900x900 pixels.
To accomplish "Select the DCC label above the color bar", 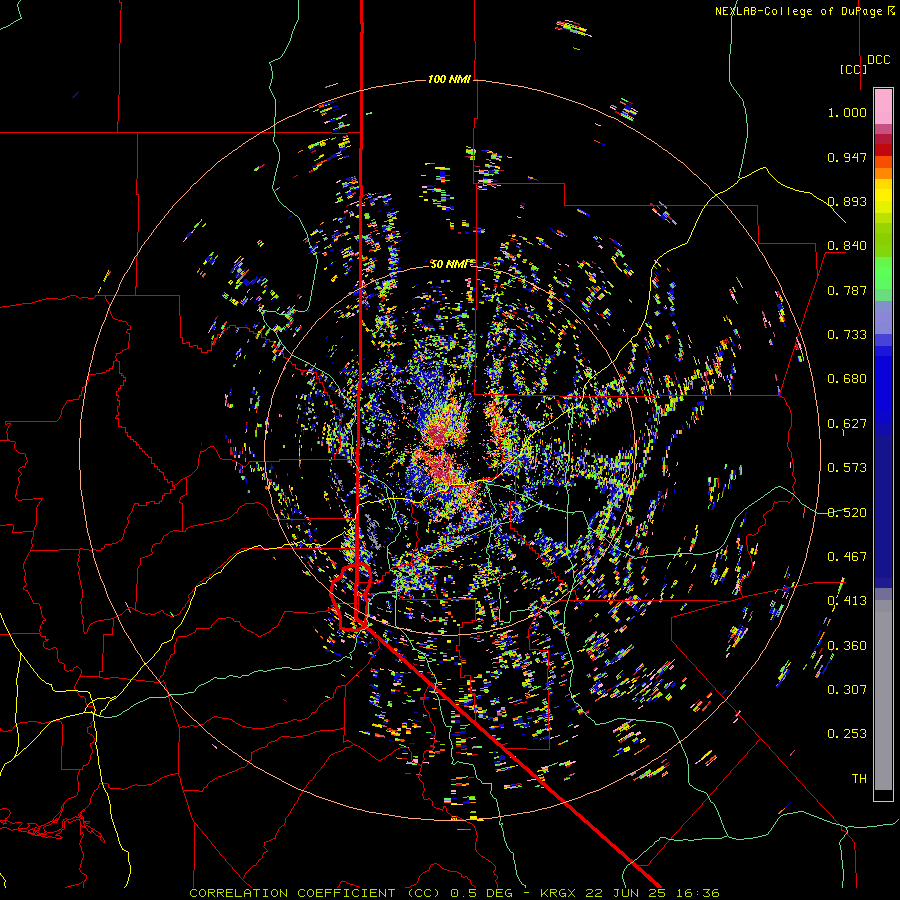I will click(879, 60).
